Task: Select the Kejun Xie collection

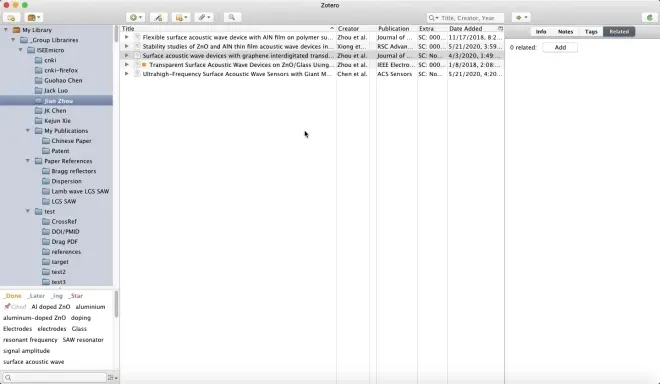Action: 57,121
